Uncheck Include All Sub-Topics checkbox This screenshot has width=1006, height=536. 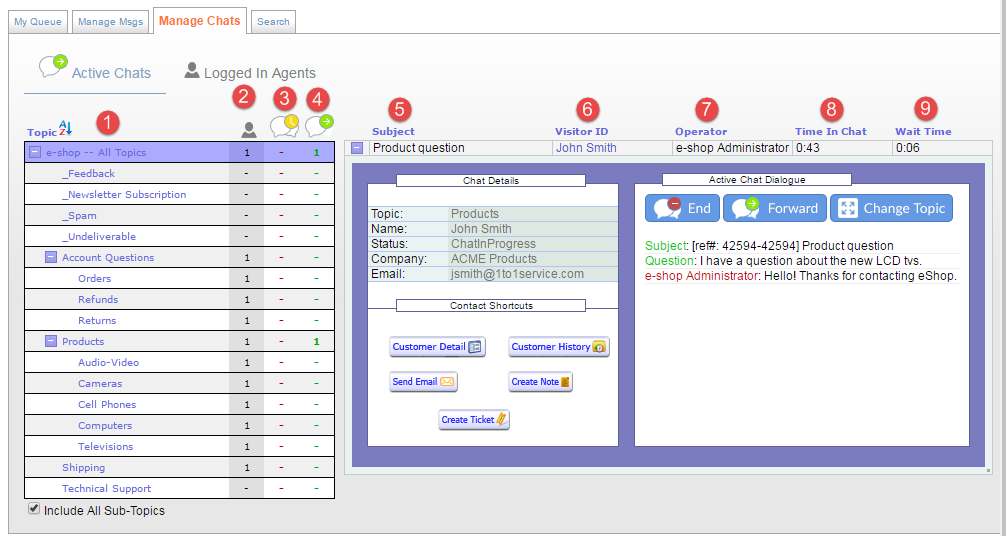pyautogui.click(x=34, y=509)
